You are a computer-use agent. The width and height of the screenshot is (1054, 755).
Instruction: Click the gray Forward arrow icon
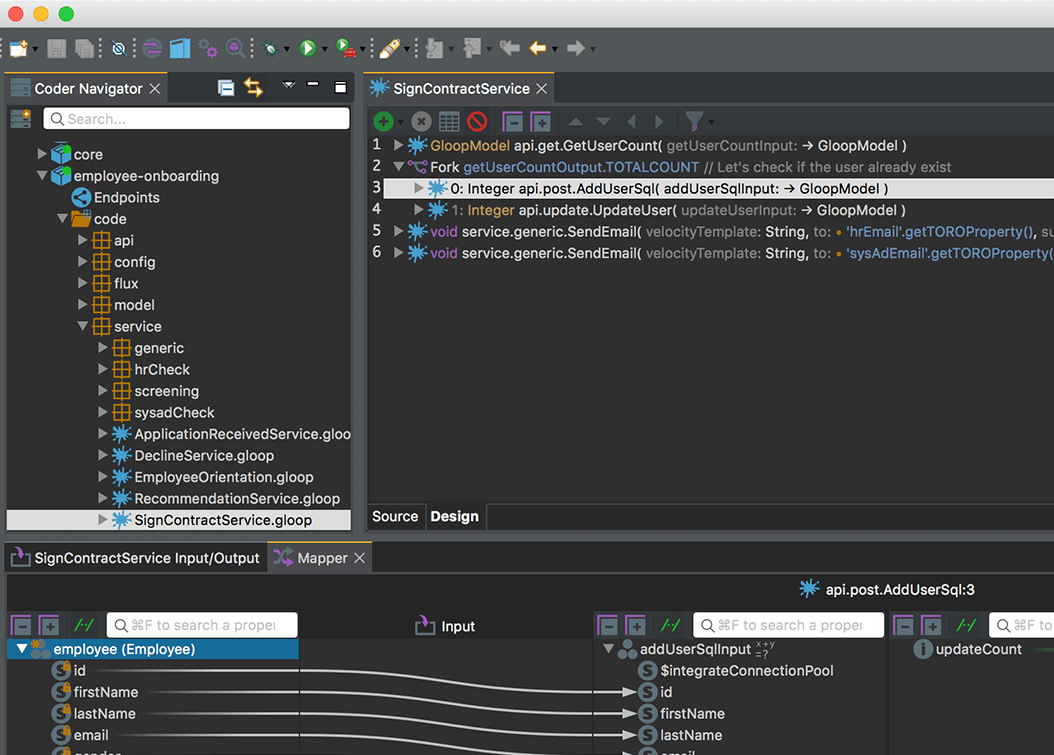[x=575, y=48]
